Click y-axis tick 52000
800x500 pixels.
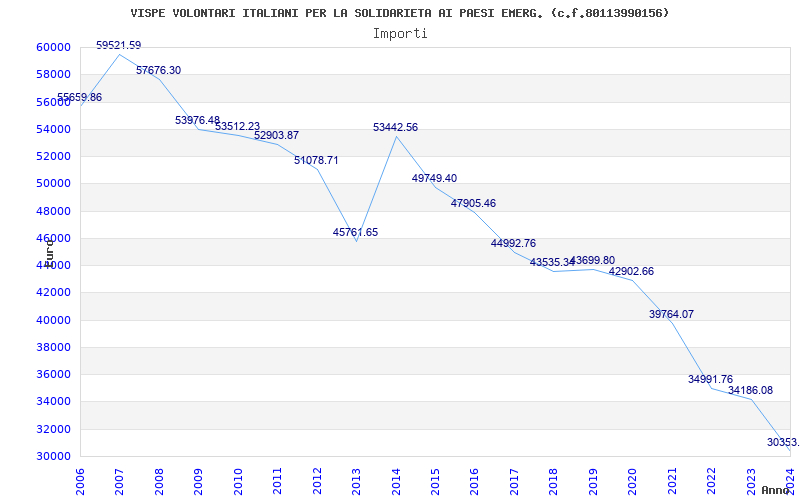click(53, 157)
